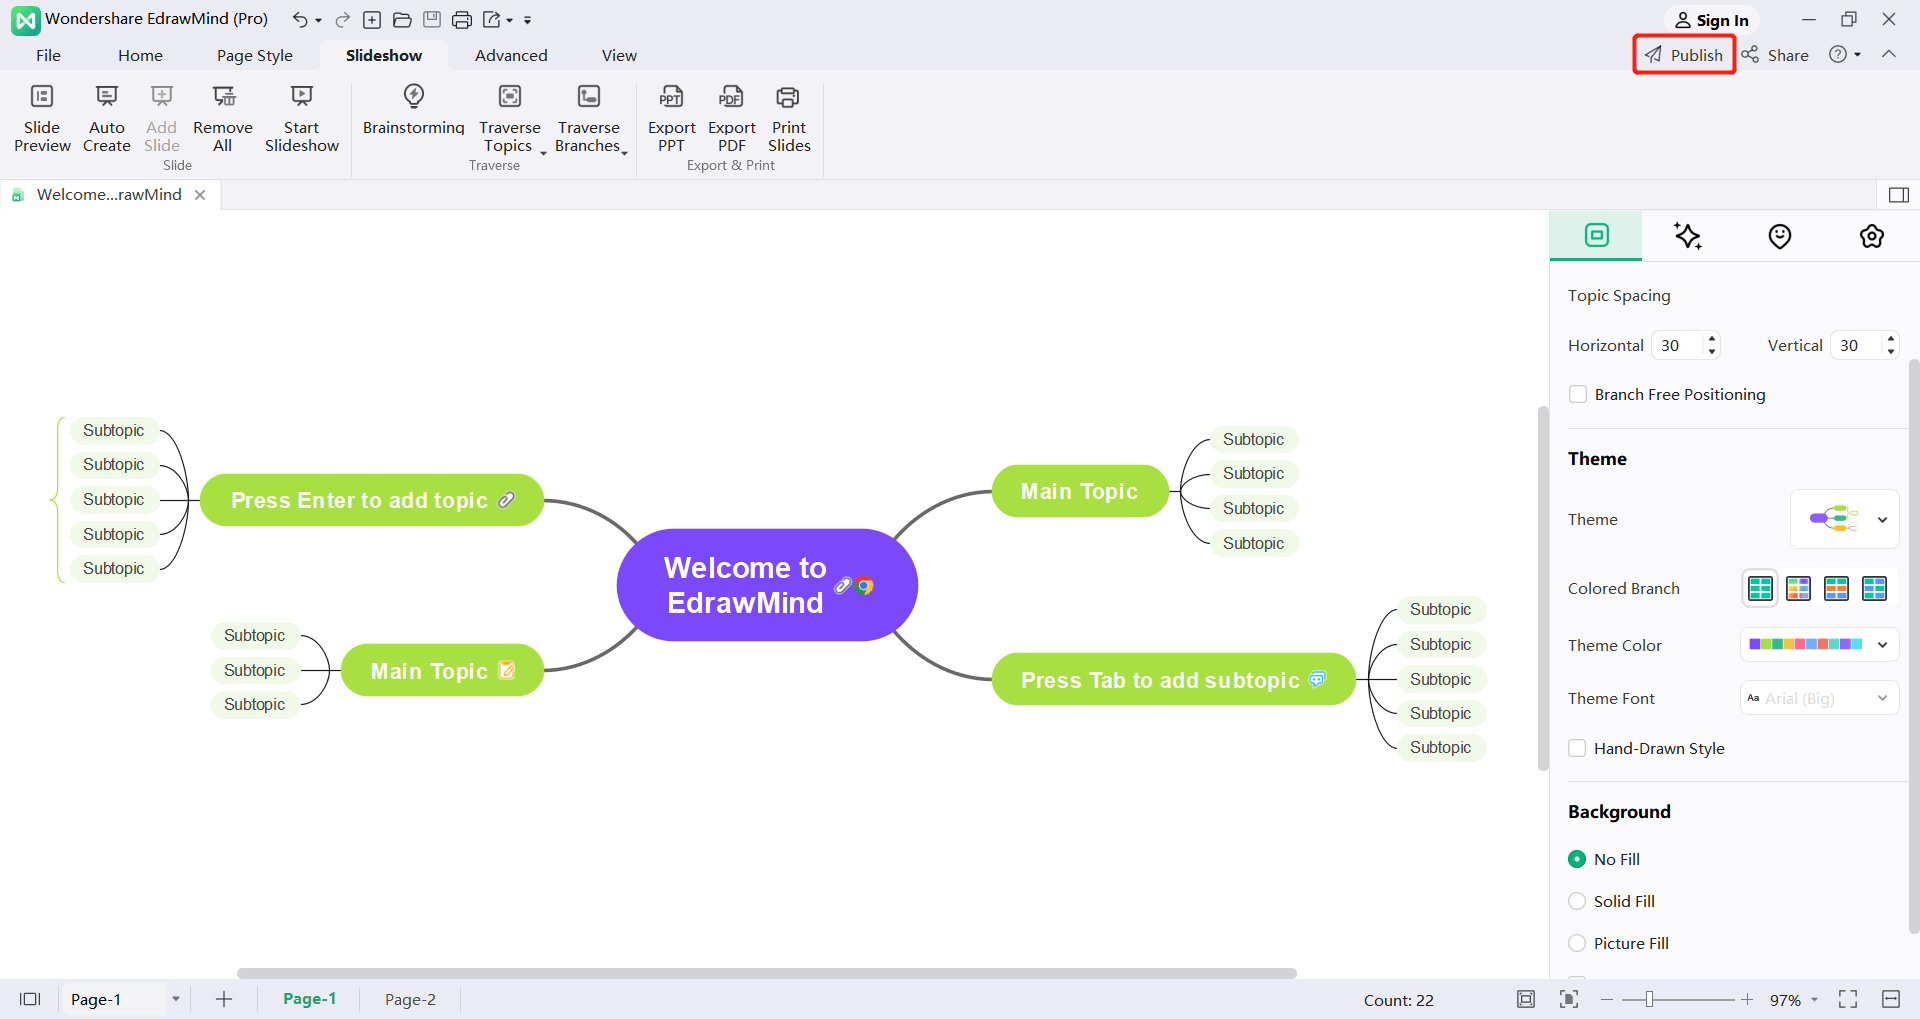Open the Help question mark menu
Image resolution: width=1920 pixels, height=1019 pixels.
(1845, 55)
